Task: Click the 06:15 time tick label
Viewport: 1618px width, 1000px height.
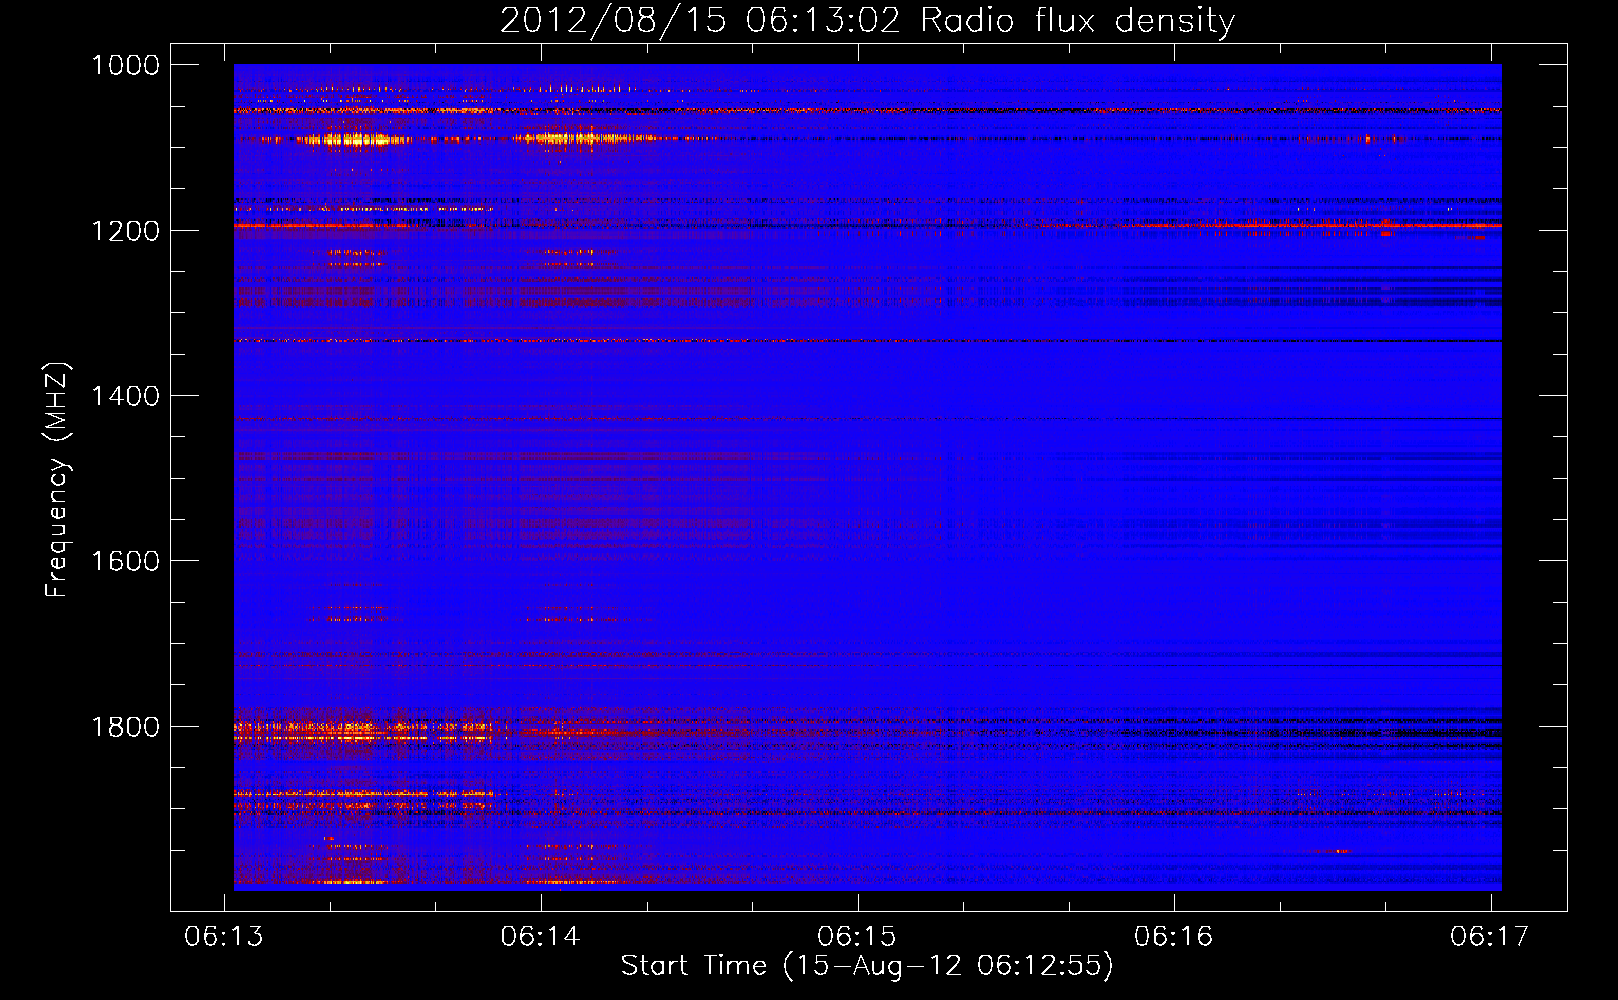Action: pos(857,936)
